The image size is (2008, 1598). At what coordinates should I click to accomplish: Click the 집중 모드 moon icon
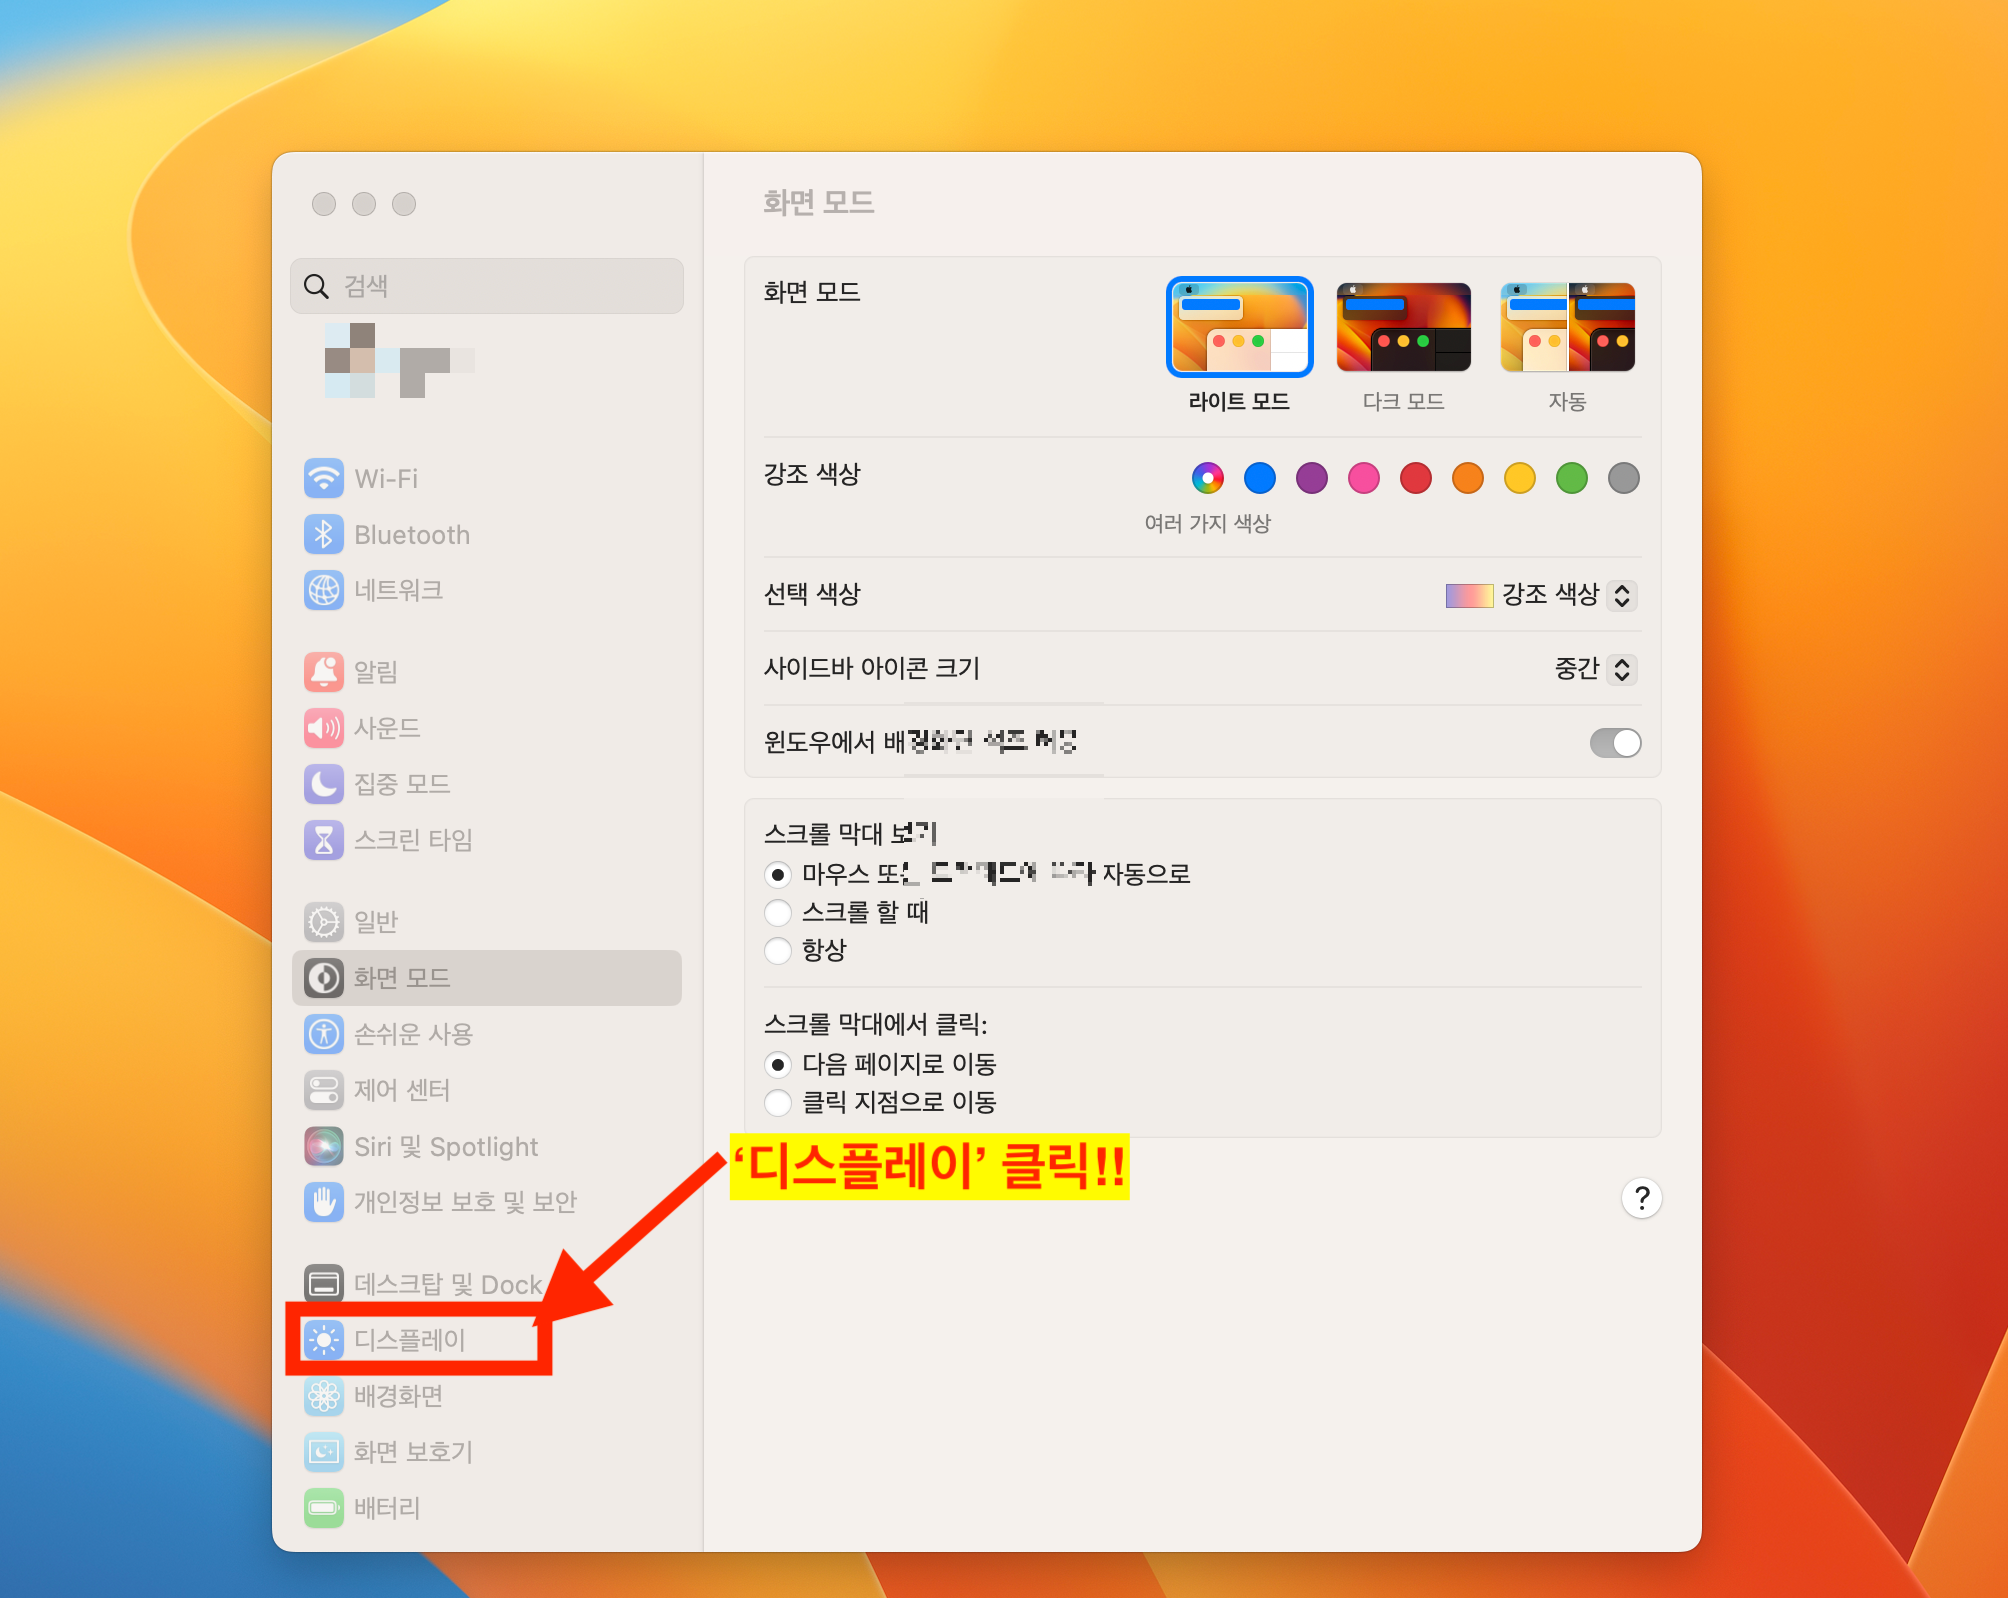tap(323, 783)
